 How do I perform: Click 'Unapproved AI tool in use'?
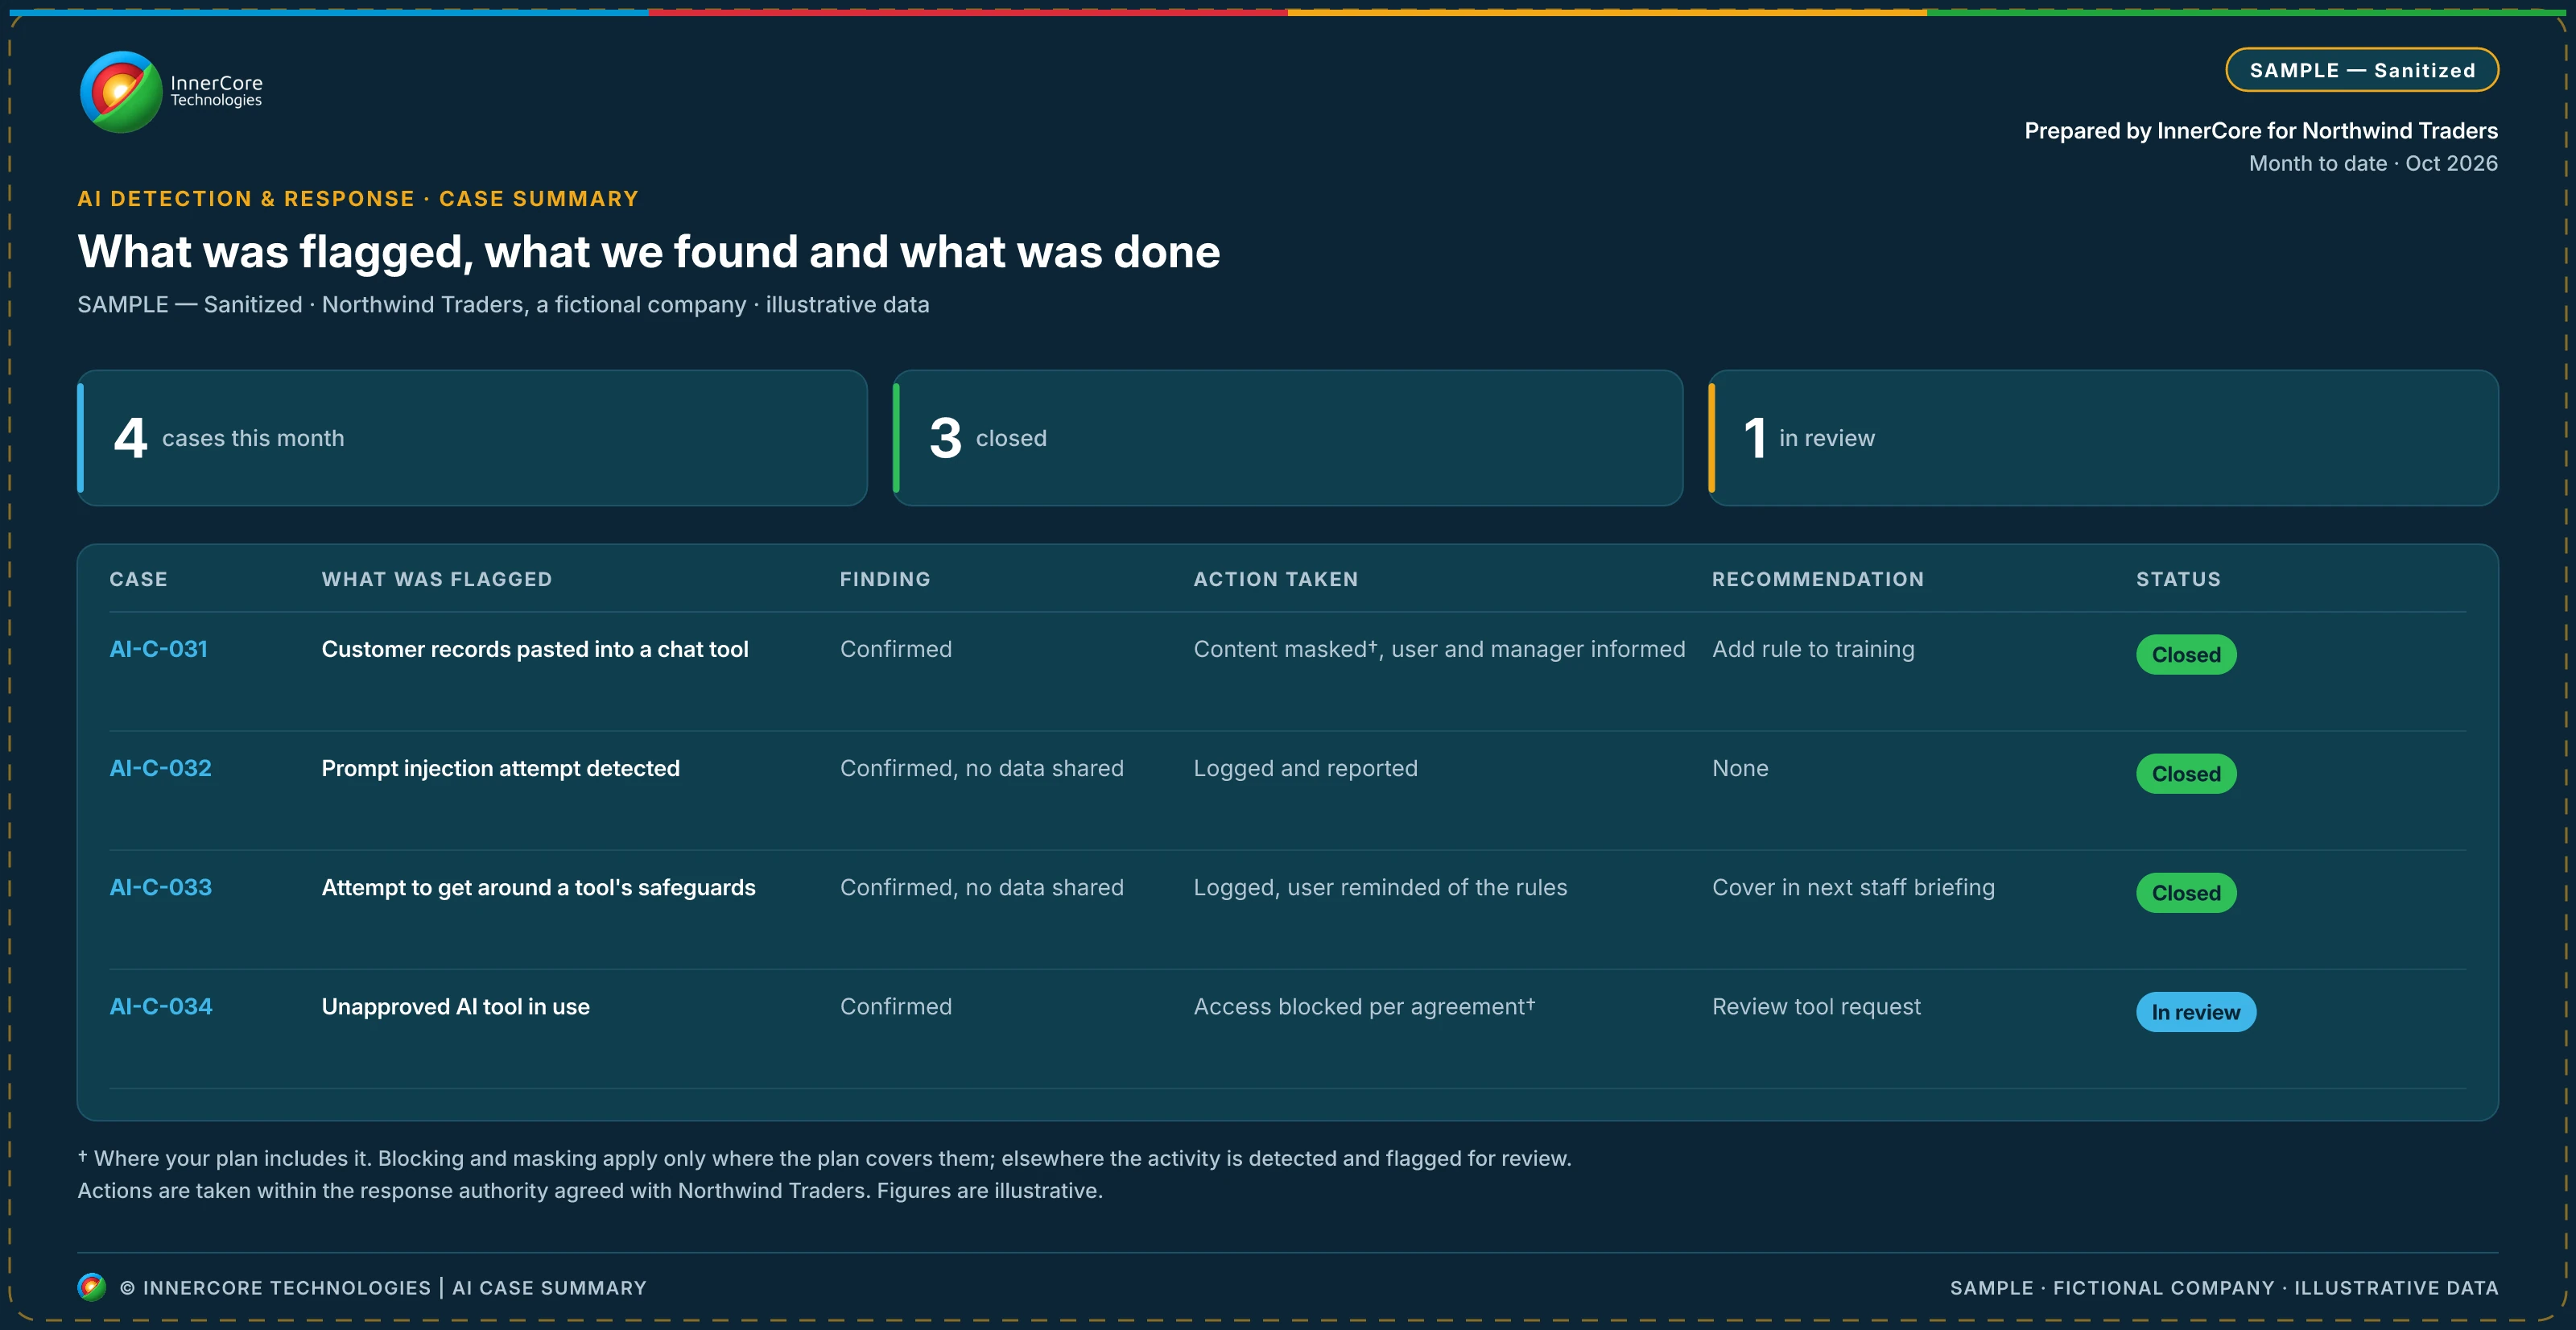(455, 1006)
